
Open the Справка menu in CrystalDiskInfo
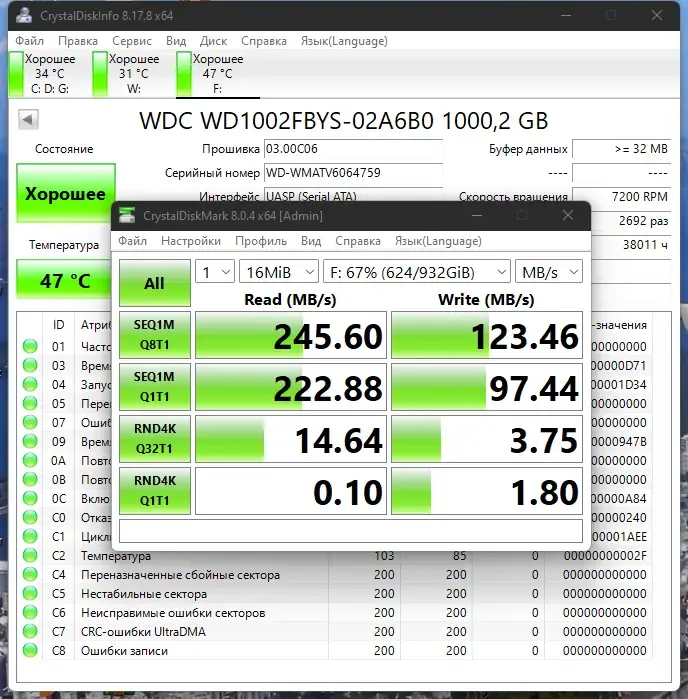(x=264, y=41)
